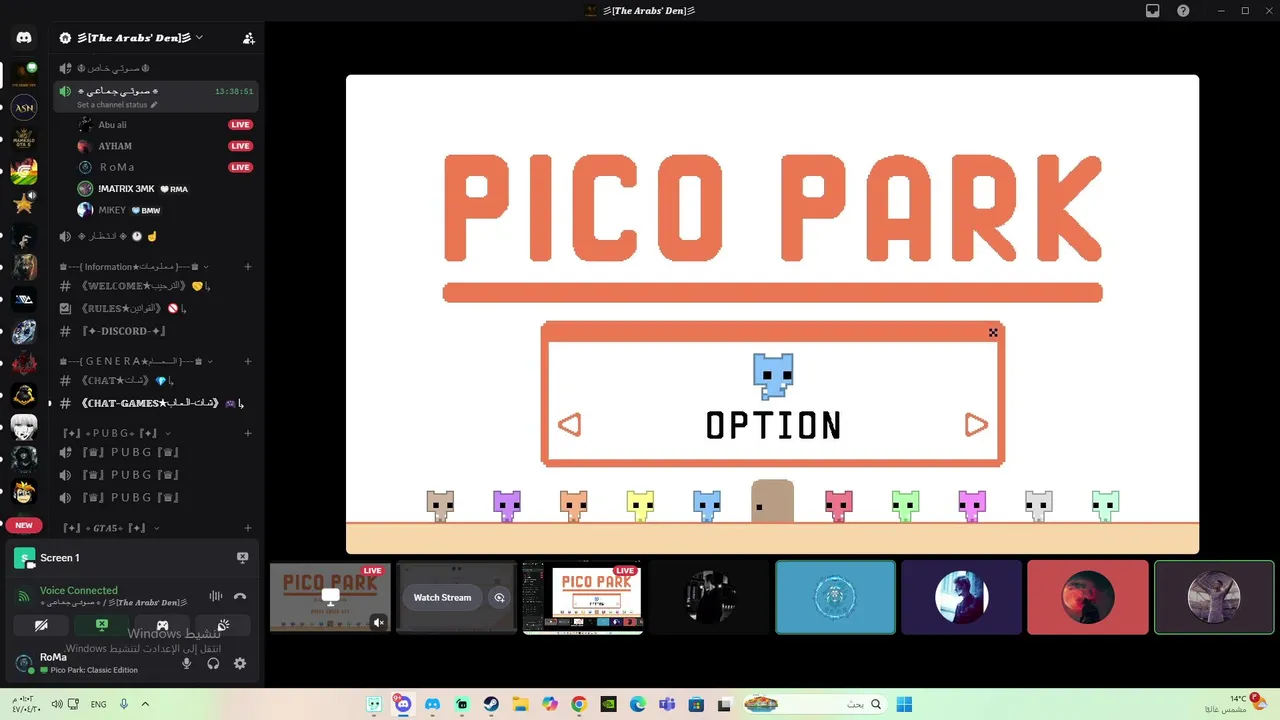This screenshot has width=1280, height=720.
Task: Open Microsoft Edge from the taskbar
Action: point(638,704)
